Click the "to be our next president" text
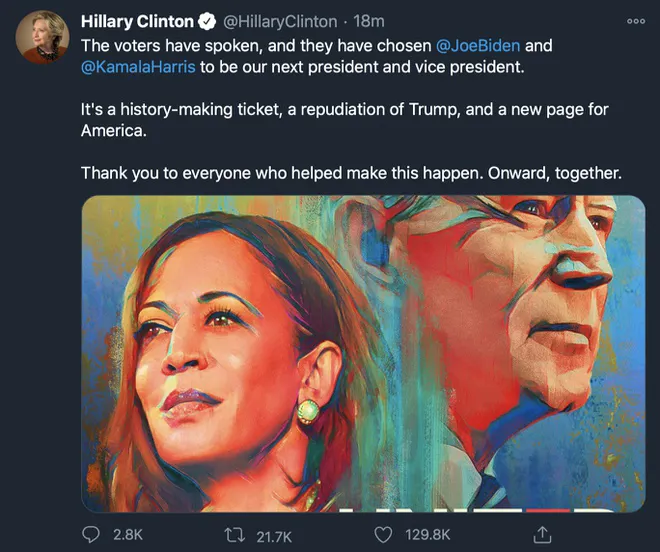 click(x=290, y=67)
